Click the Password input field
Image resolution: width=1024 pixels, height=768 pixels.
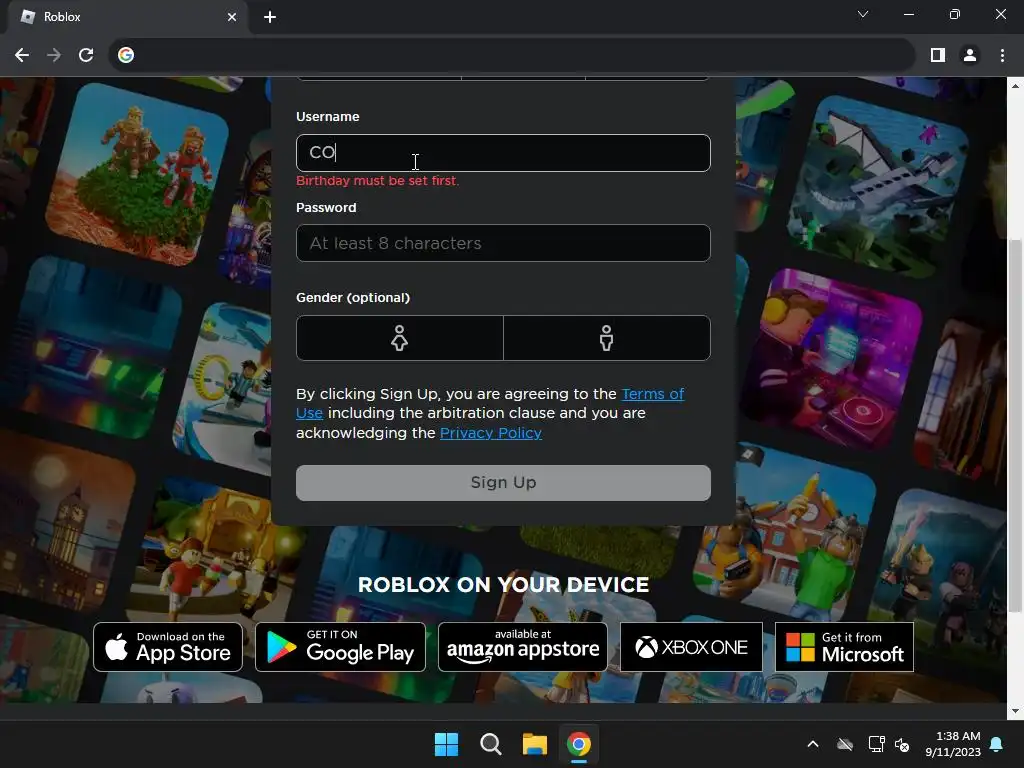503,243
